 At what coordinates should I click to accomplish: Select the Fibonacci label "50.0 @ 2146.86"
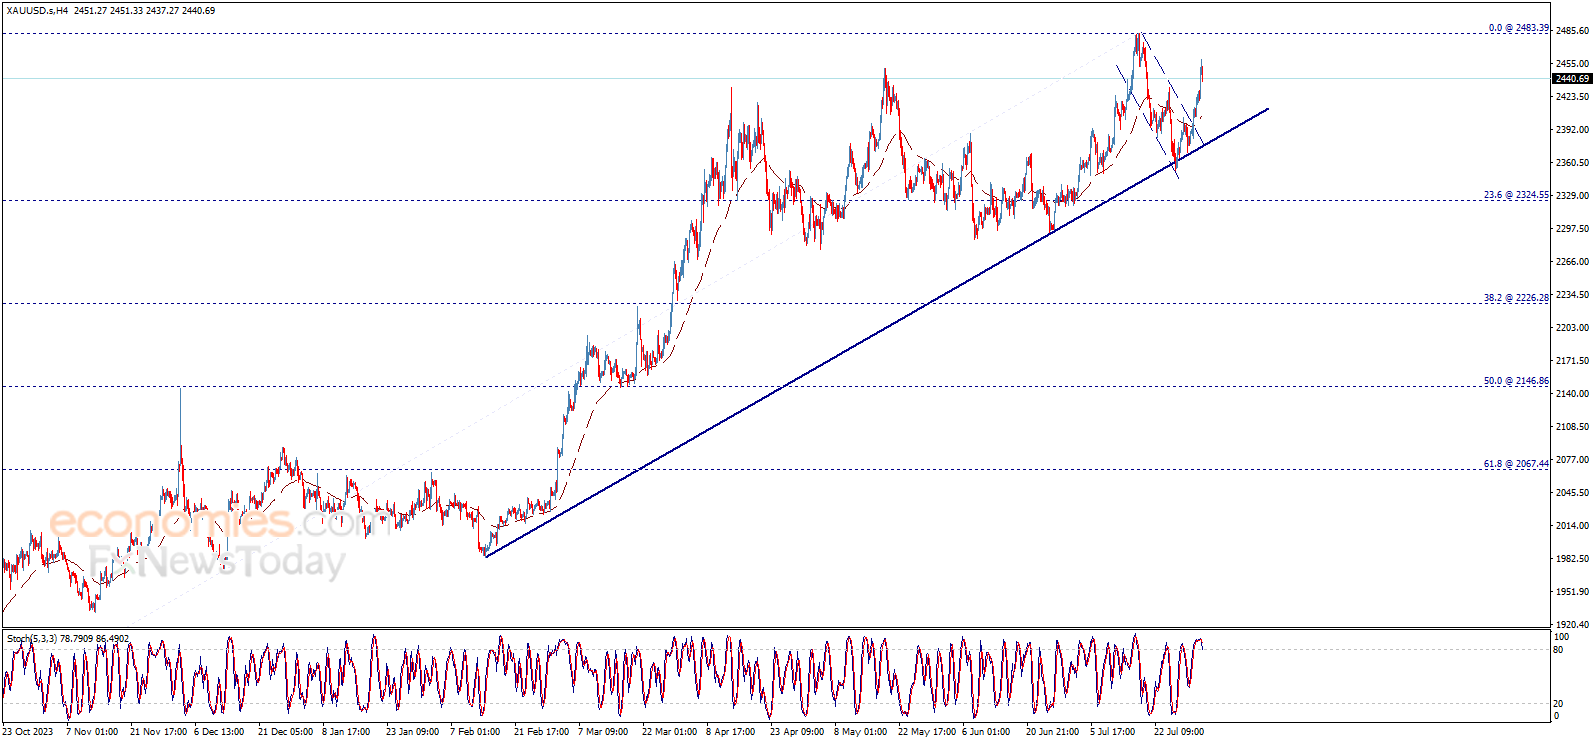(1516, 381)
